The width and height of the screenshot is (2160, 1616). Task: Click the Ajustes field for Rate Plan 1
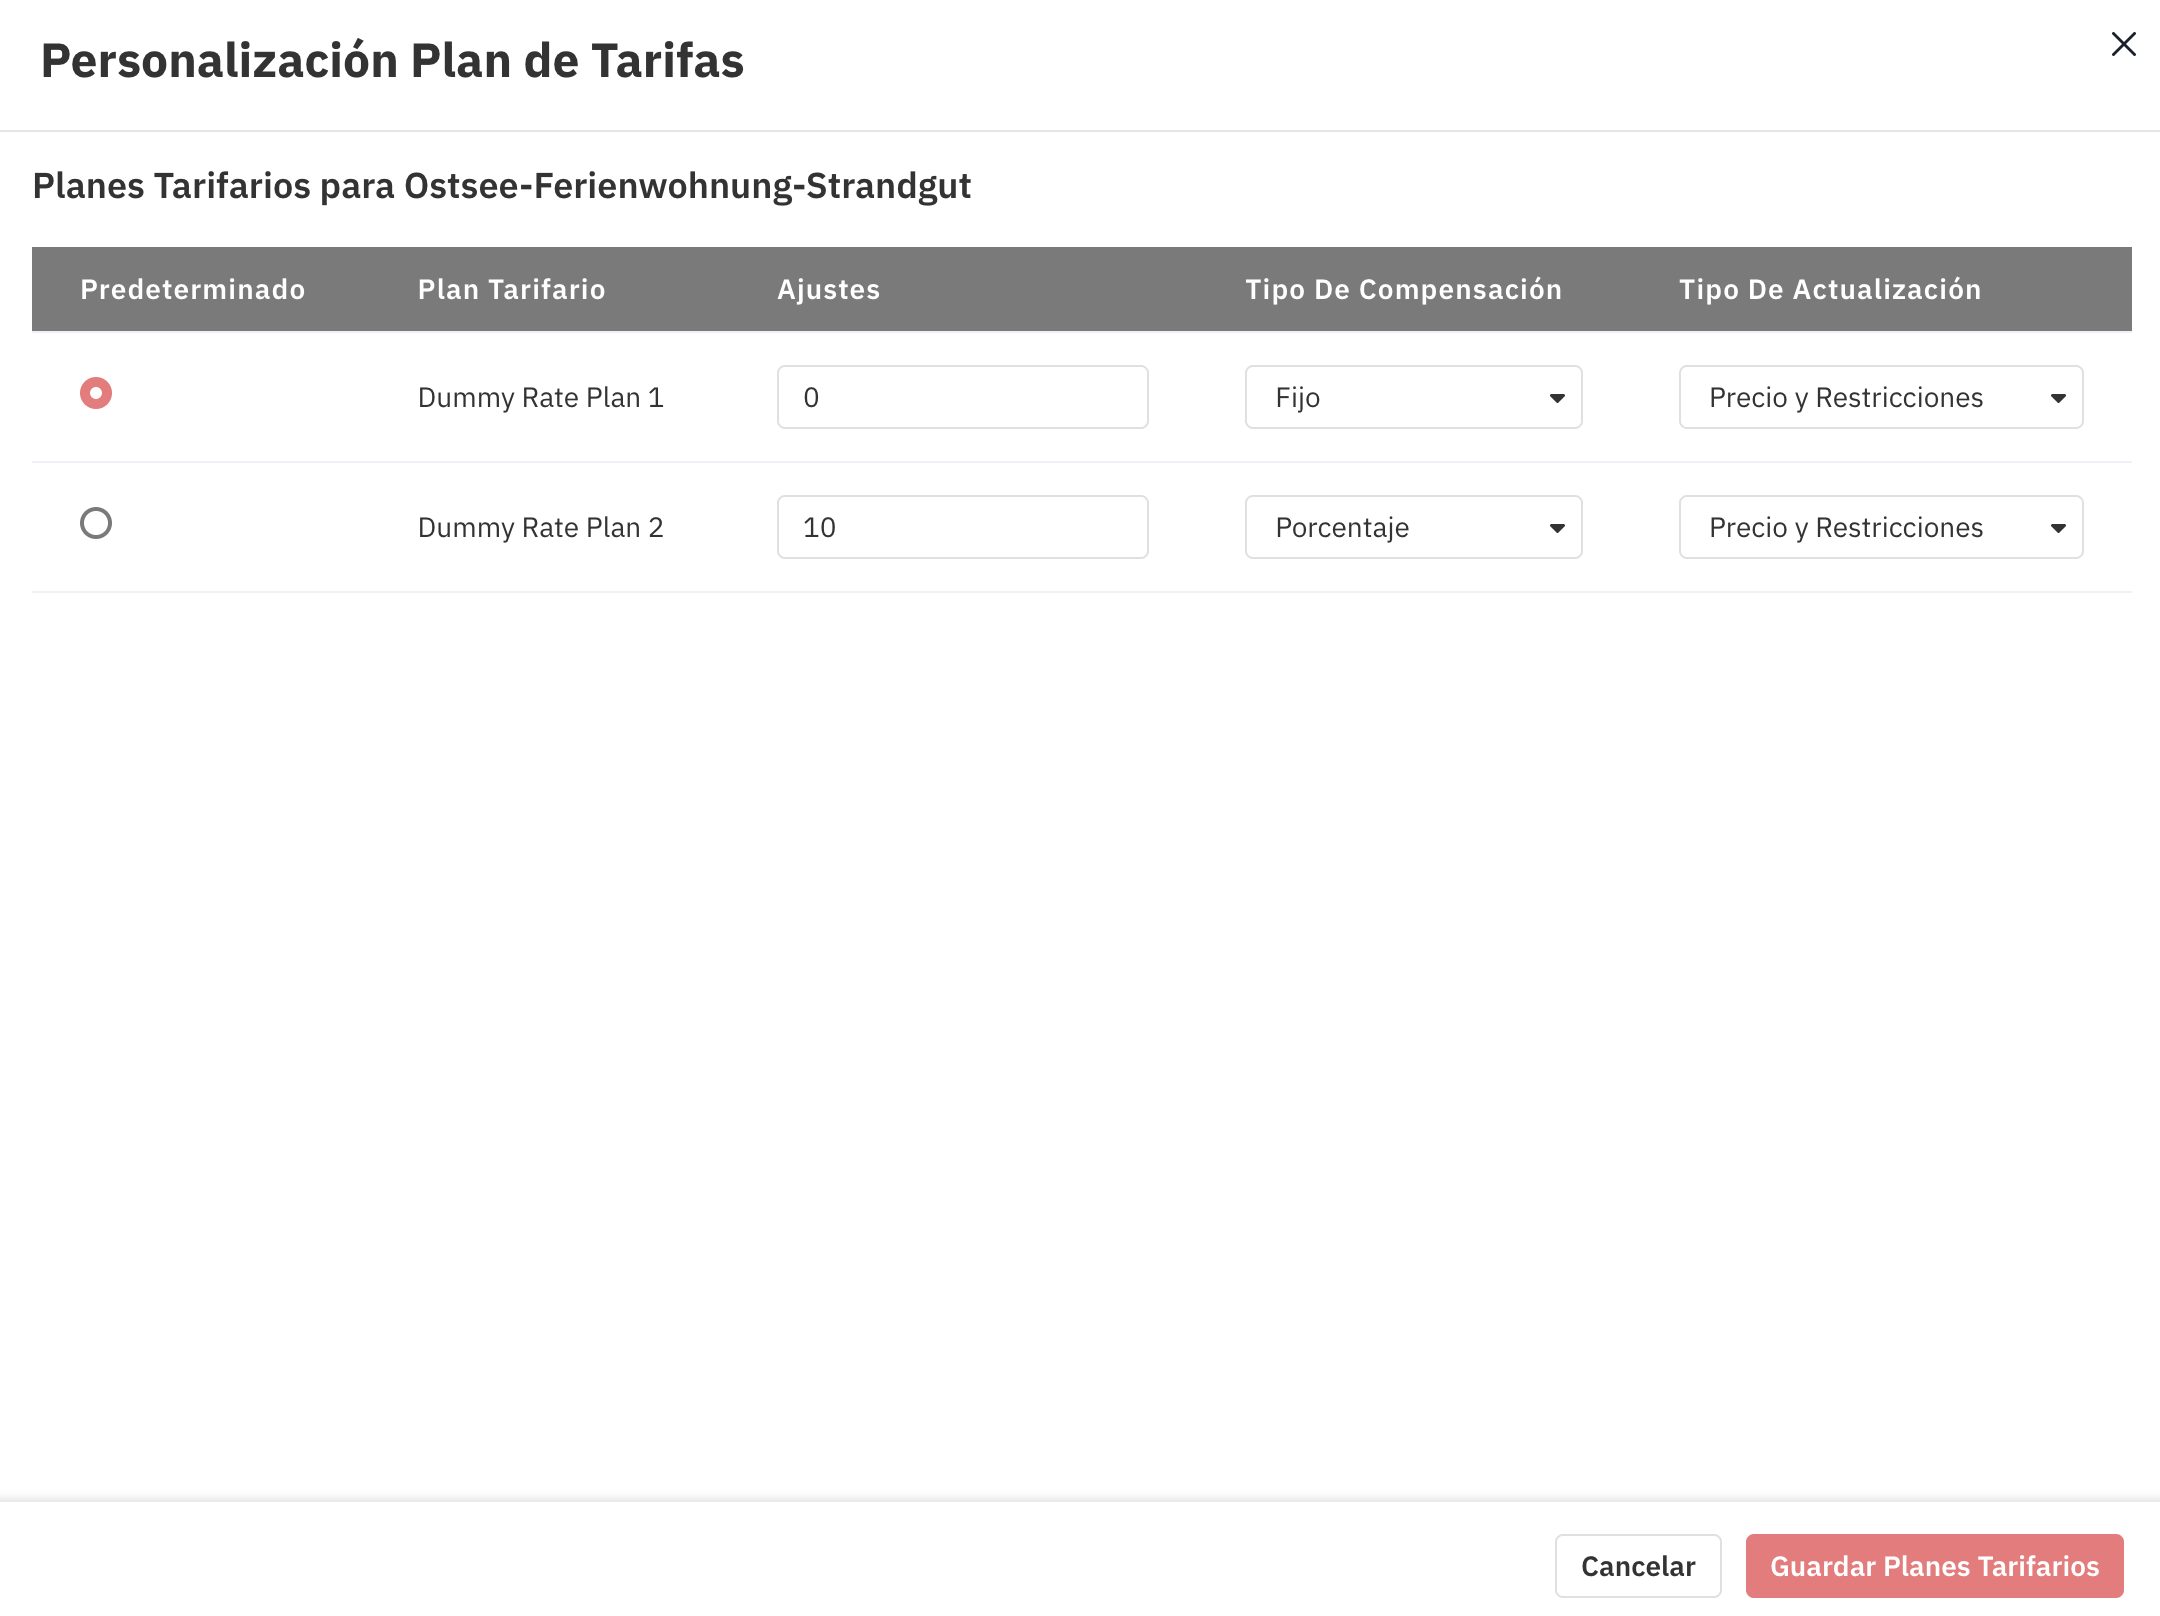click(962, 397)
